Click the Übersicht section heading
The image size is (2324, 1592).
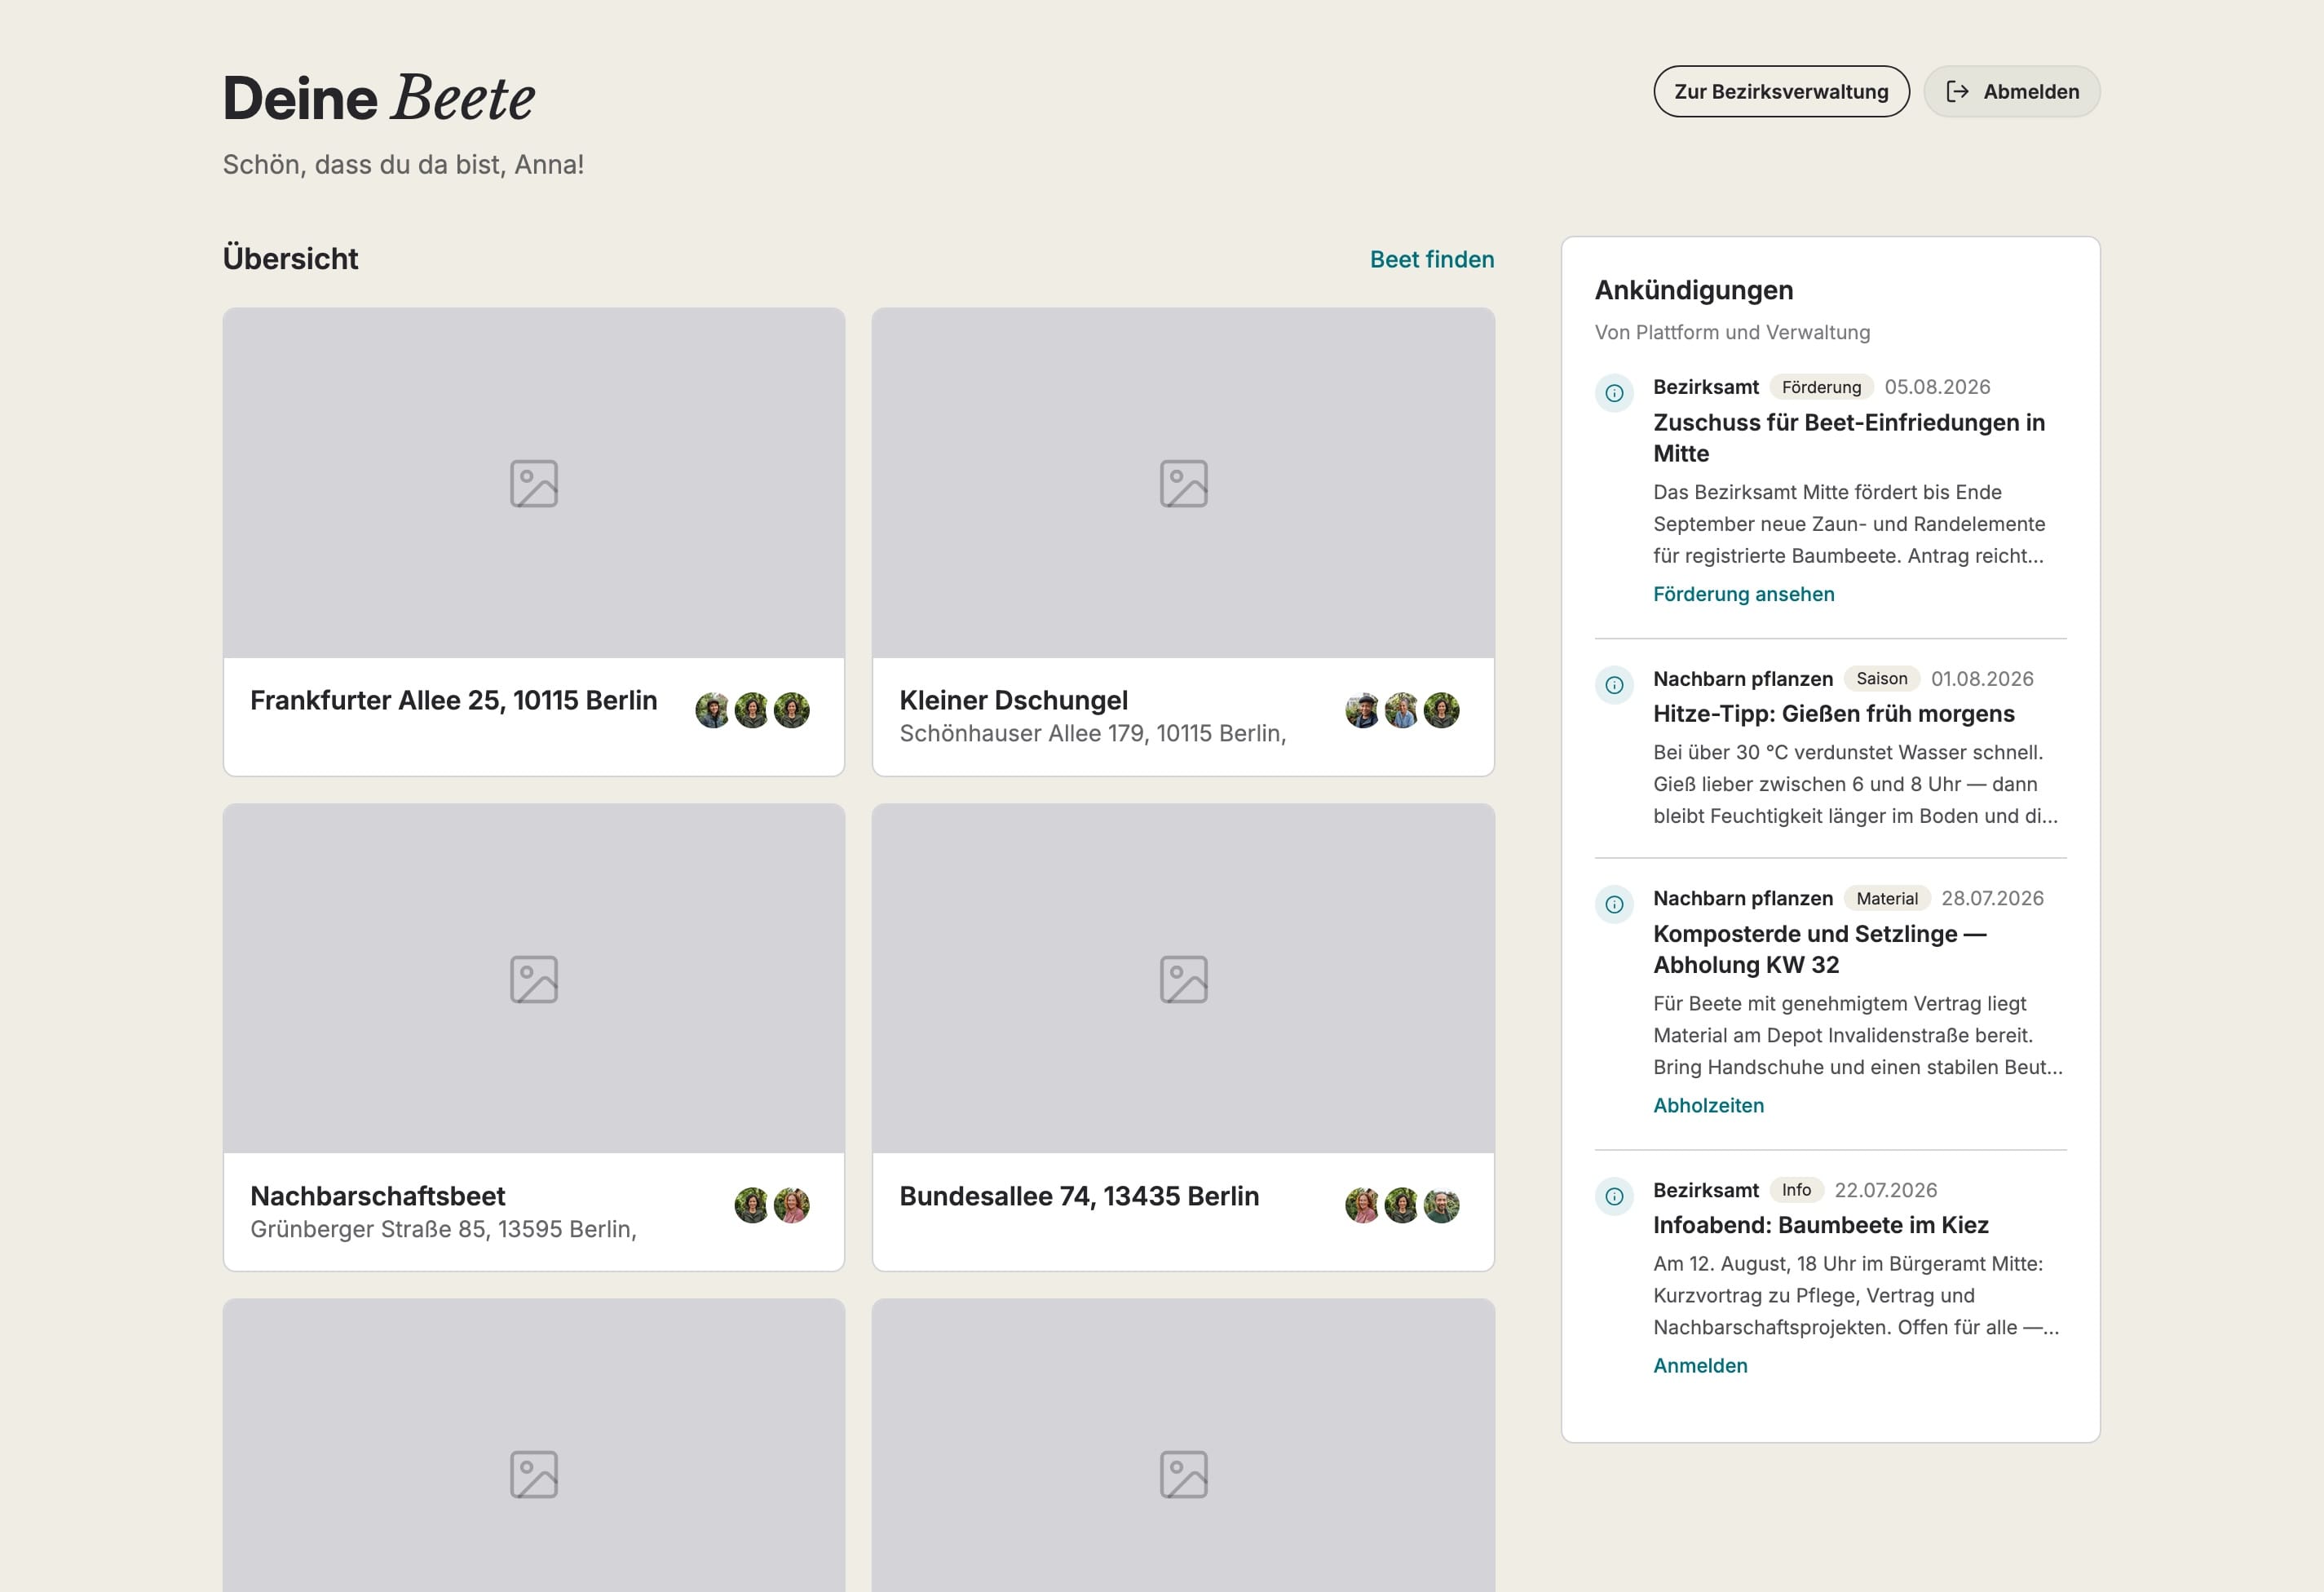[290, 259]
